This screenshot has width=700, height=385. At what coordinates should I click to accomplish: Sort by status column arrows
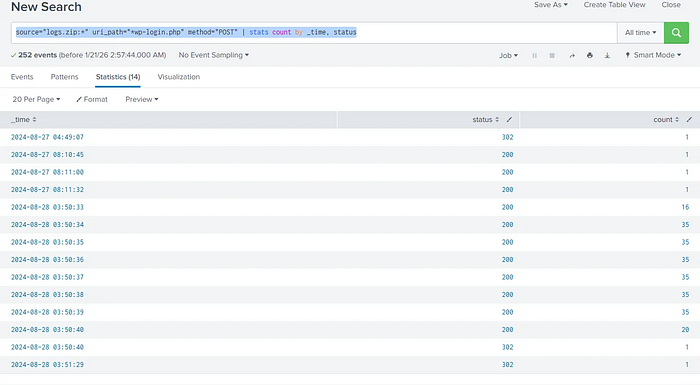click(x=497, y=120)
